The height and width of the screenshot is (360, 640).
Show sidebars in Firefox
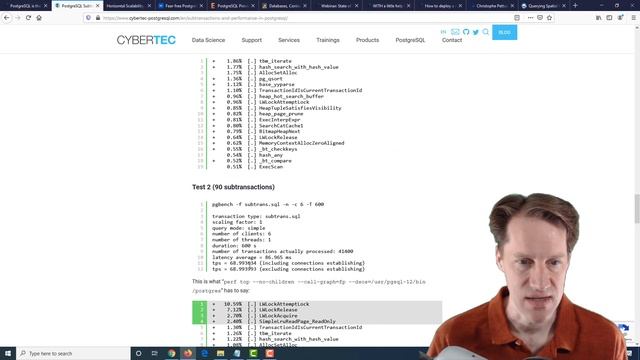tap(609, 18)
